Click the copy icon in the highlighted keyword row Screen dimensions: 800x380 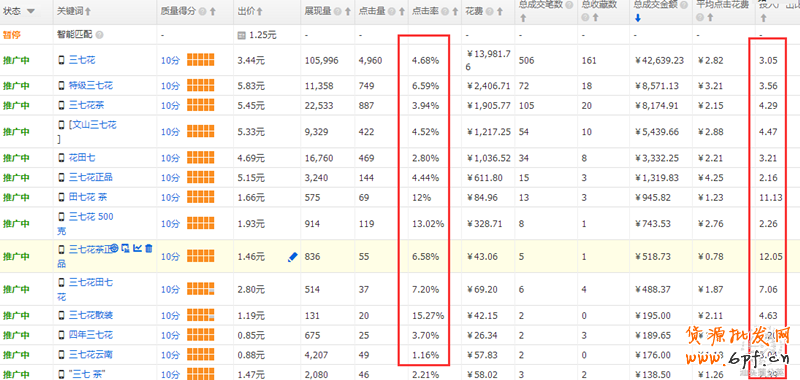click(126, 248)
